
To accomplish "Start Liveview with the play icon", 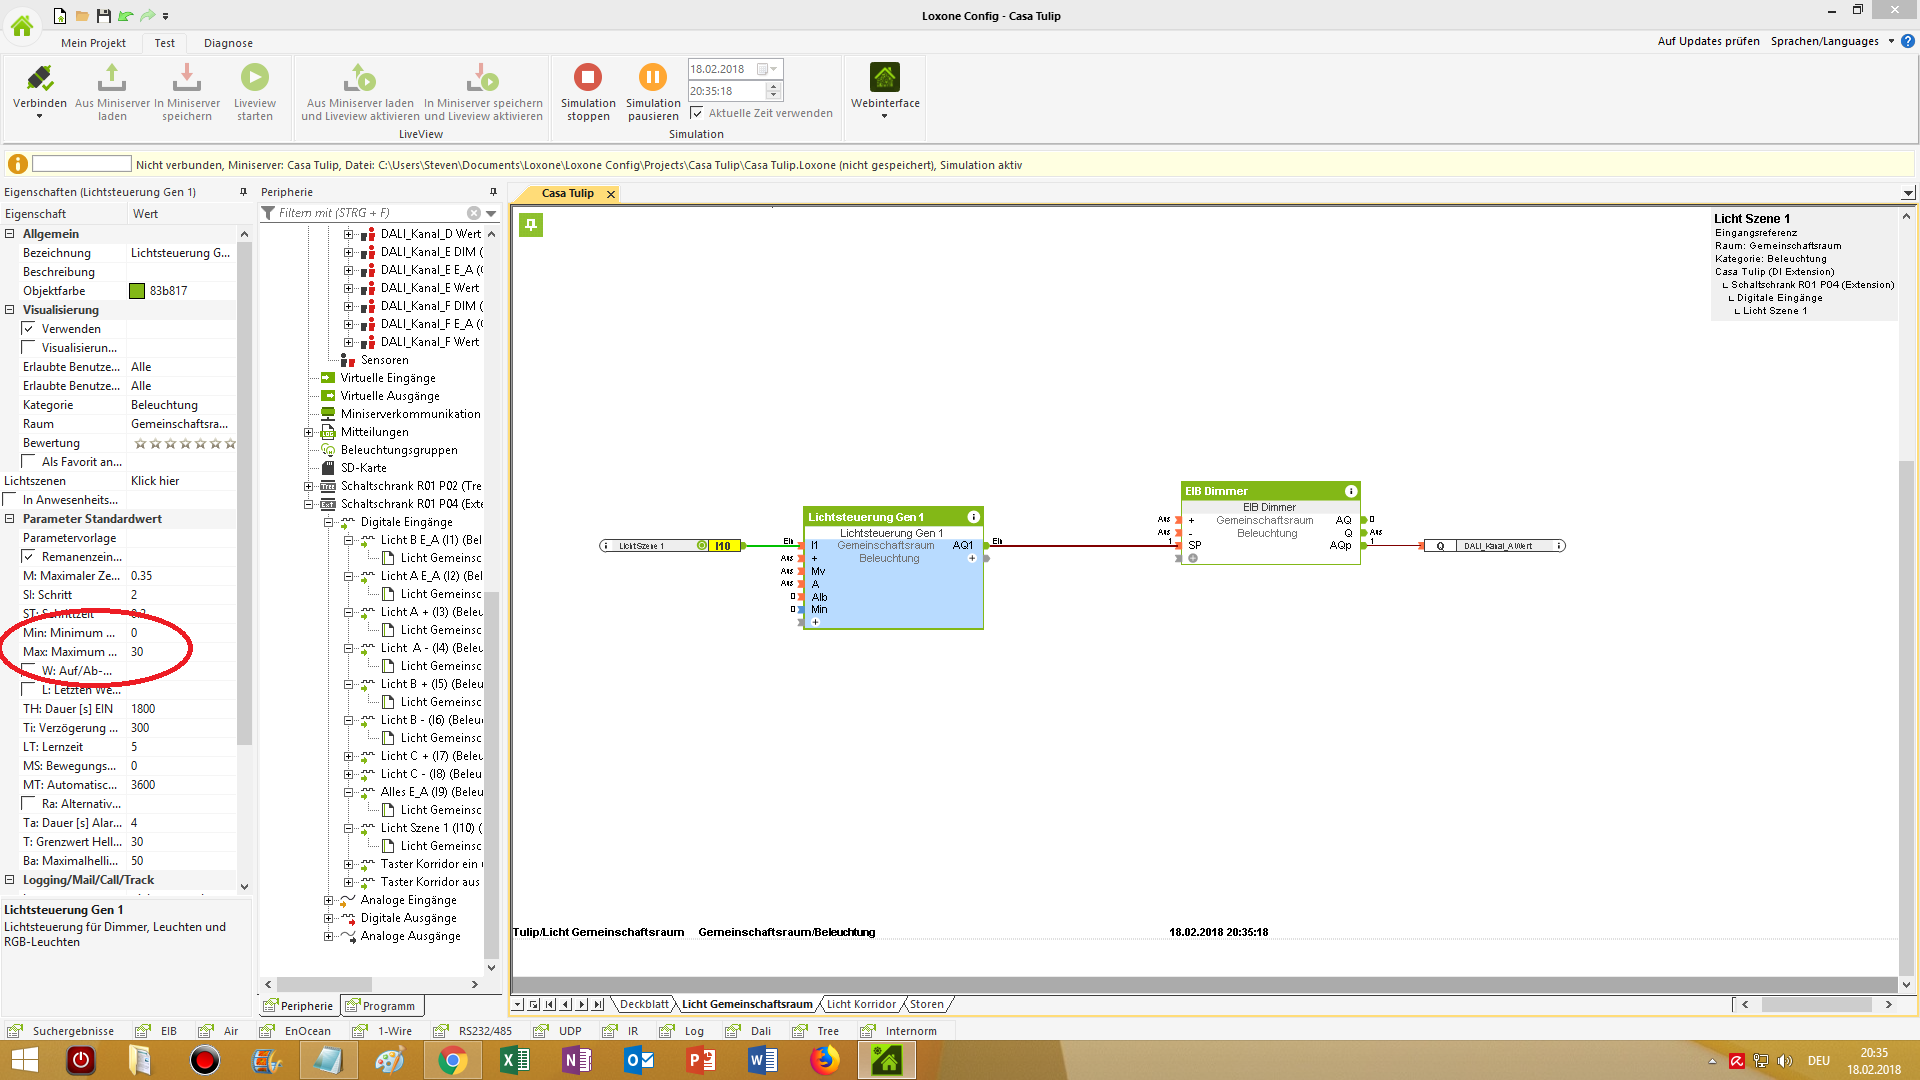I will 254,77.
